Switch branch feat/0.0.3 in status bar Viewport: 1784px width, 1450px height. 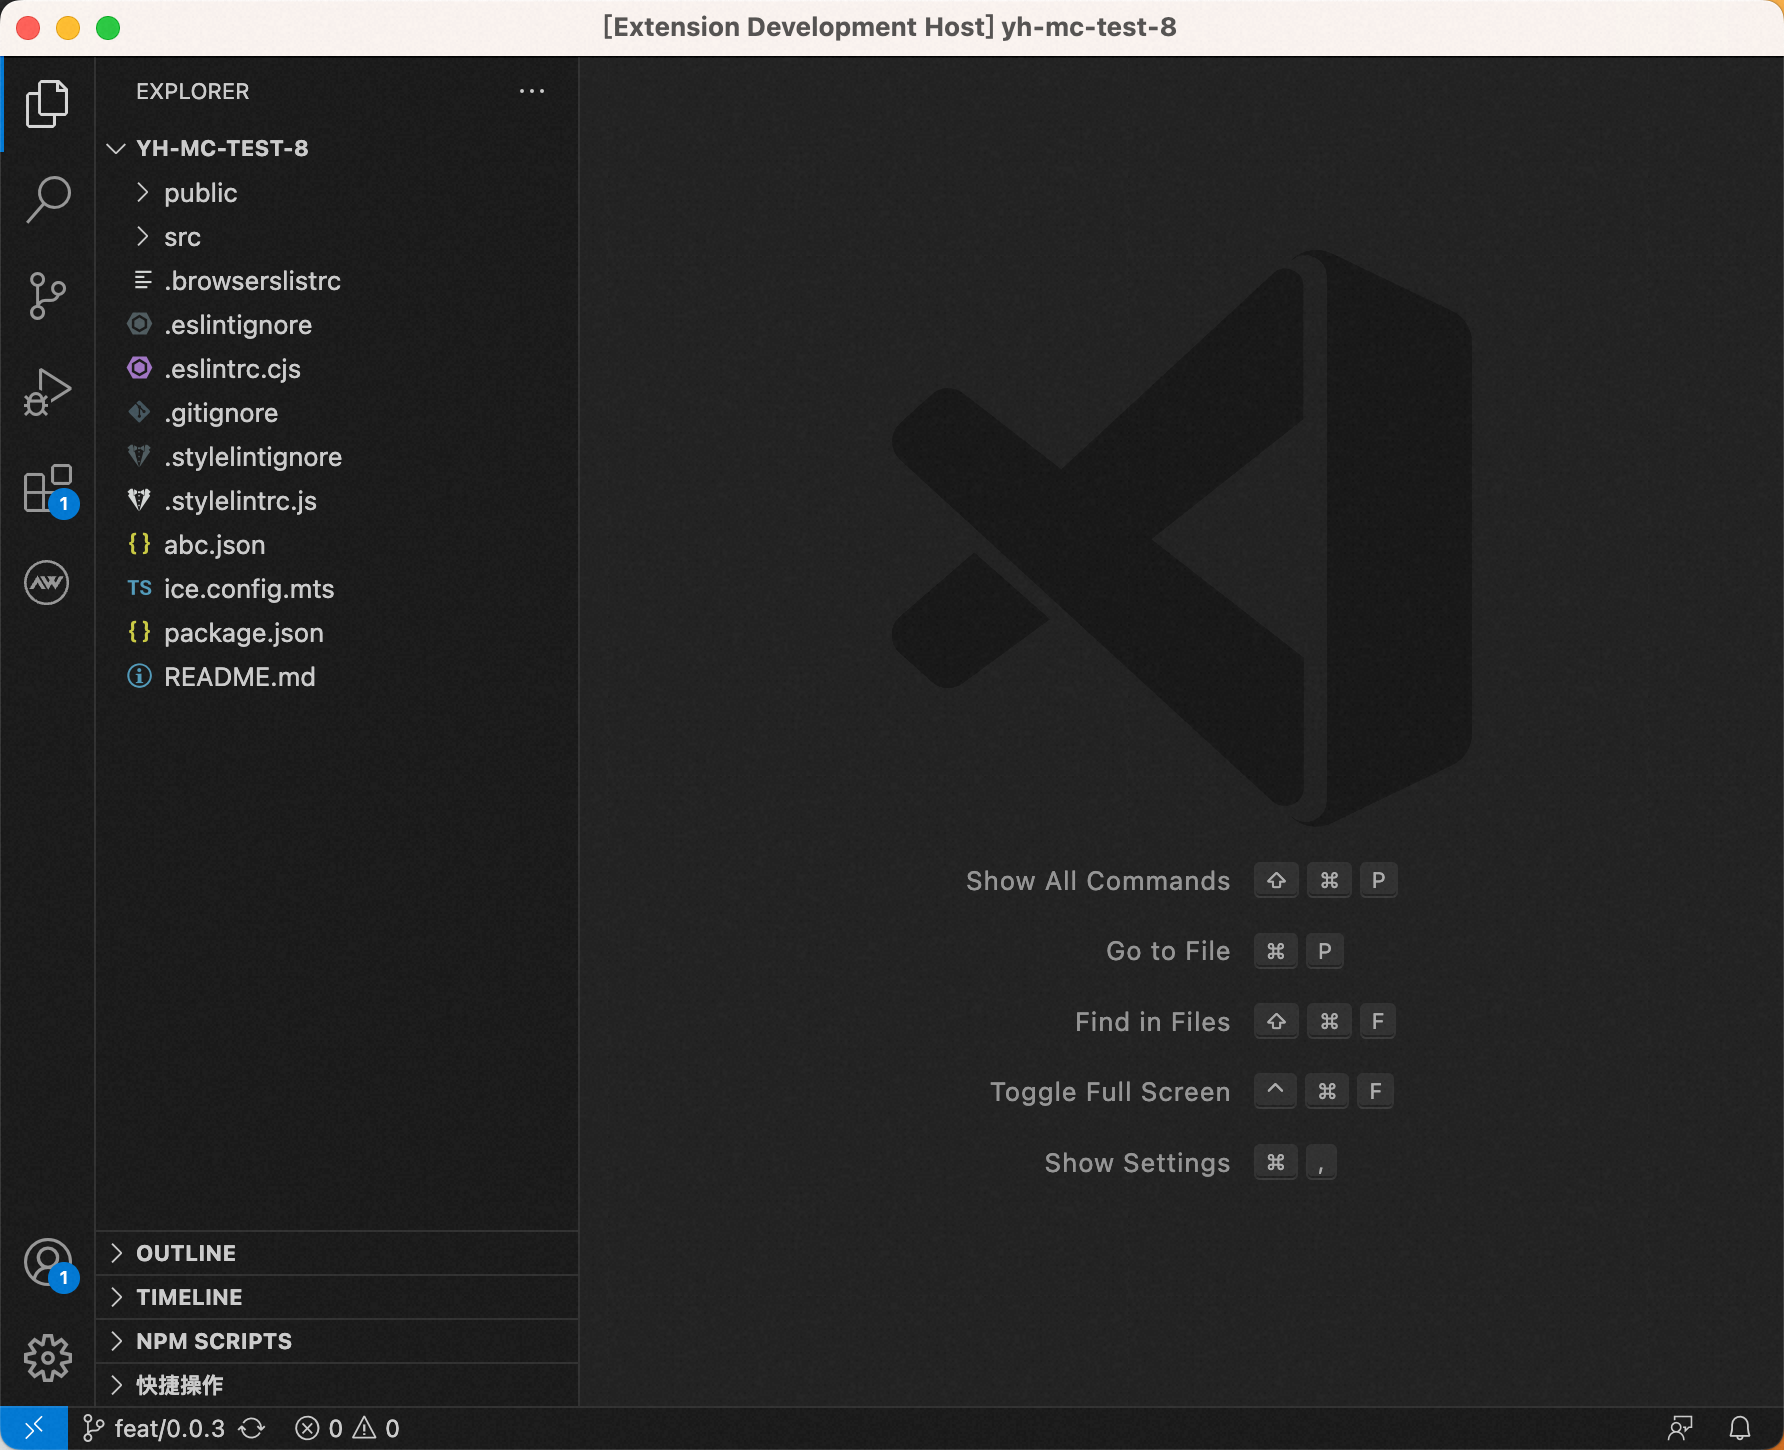(154, 1428)
